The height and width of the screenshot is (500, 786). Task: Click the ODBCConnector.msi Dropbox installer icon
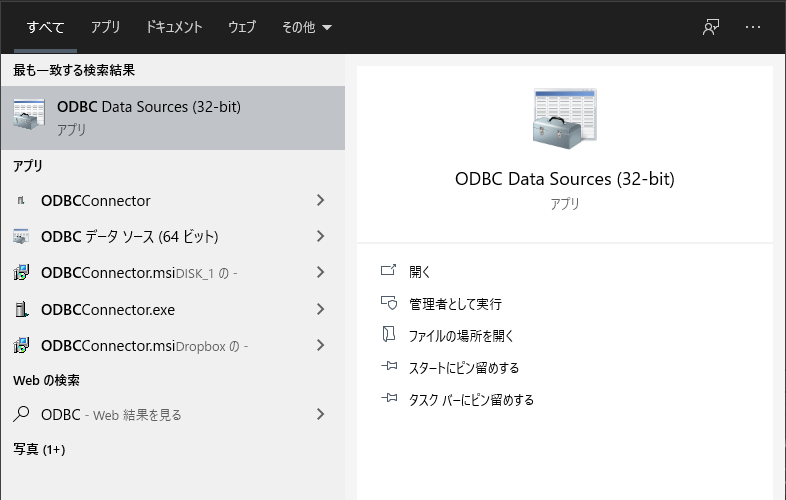22,345
